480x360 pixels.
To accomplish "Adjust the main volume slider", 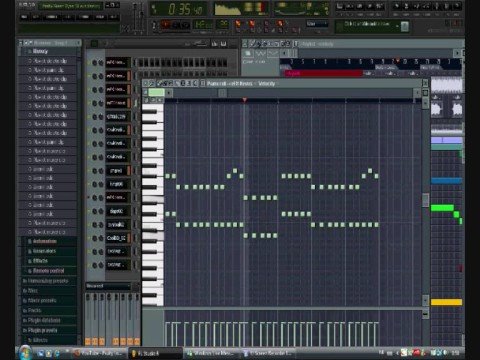I will pyautogui.click(x=135, y=18).
